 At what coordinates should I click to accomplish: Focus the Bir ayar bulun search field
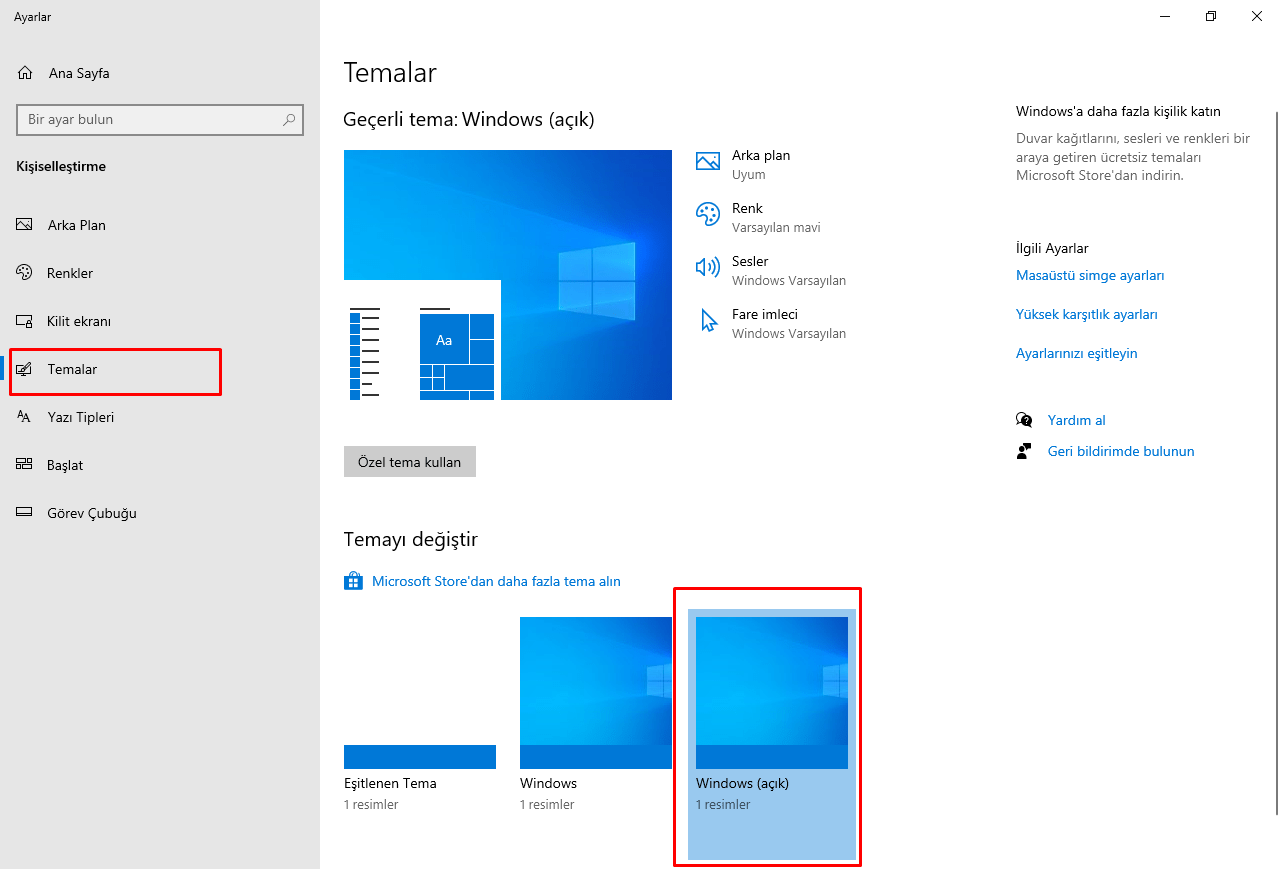coord(160,119)
